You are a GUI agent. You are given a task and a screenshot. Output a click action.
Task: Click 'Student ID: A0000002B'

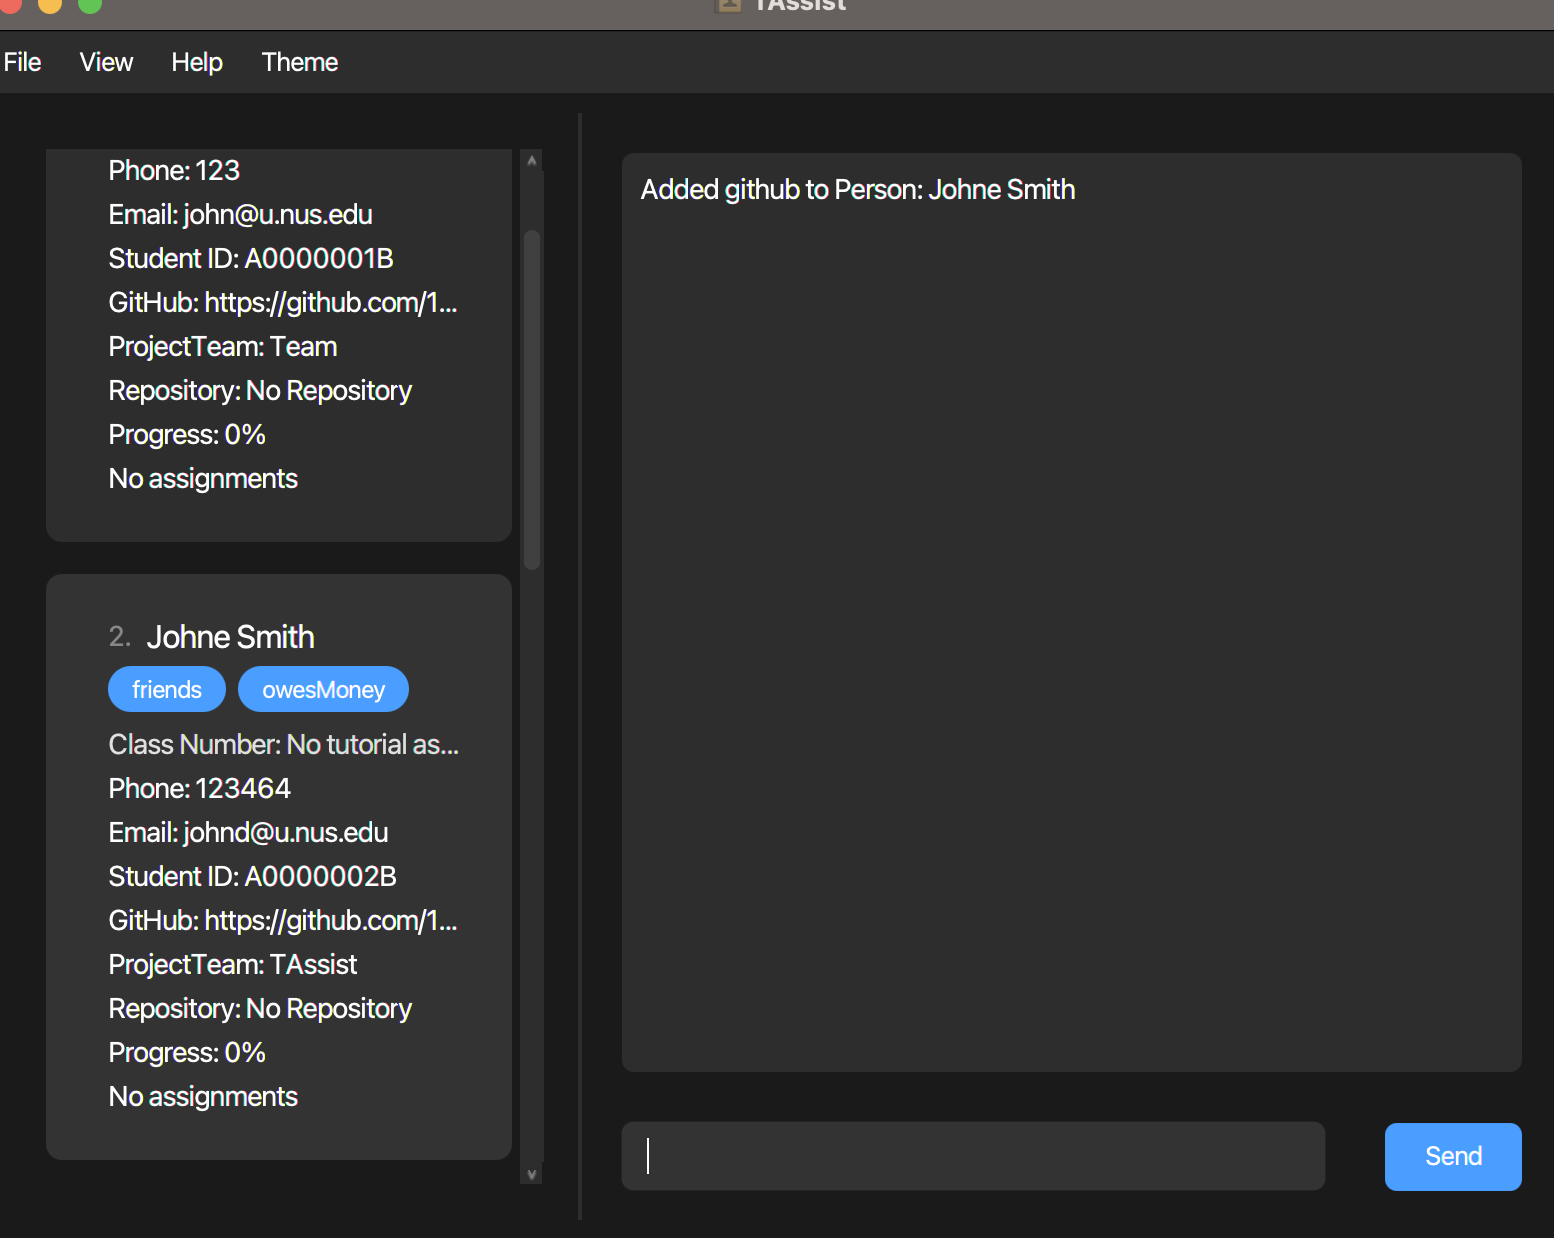(x=253, y=877)
